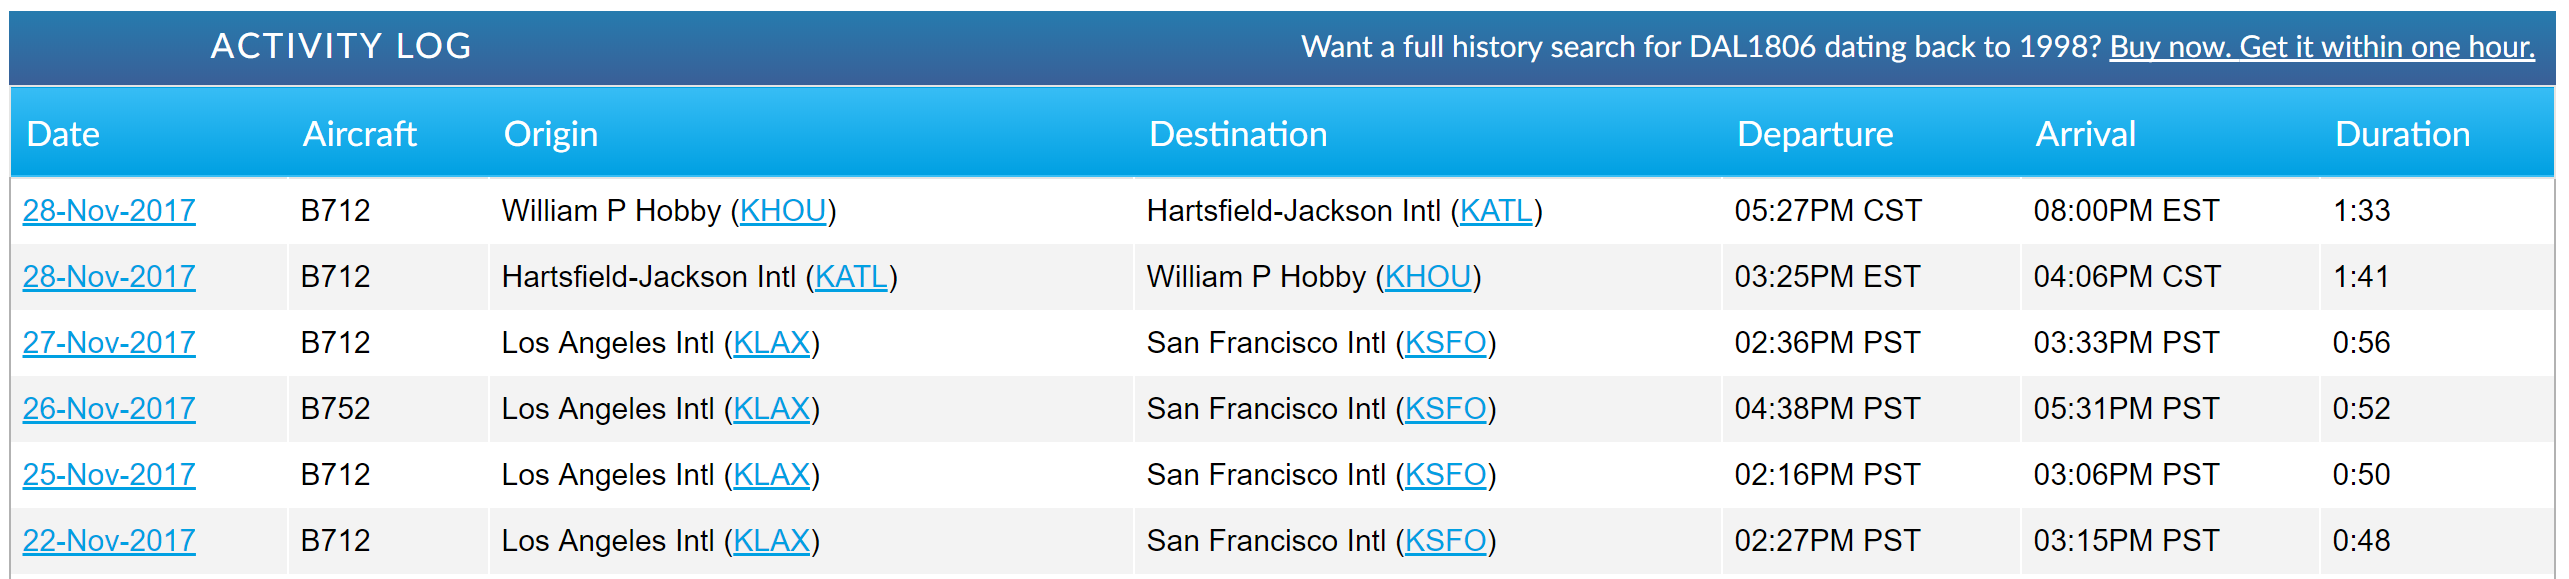Open the 22-Nov-2017 flight date link
The image size is (2569, 579).
[109, 541]
